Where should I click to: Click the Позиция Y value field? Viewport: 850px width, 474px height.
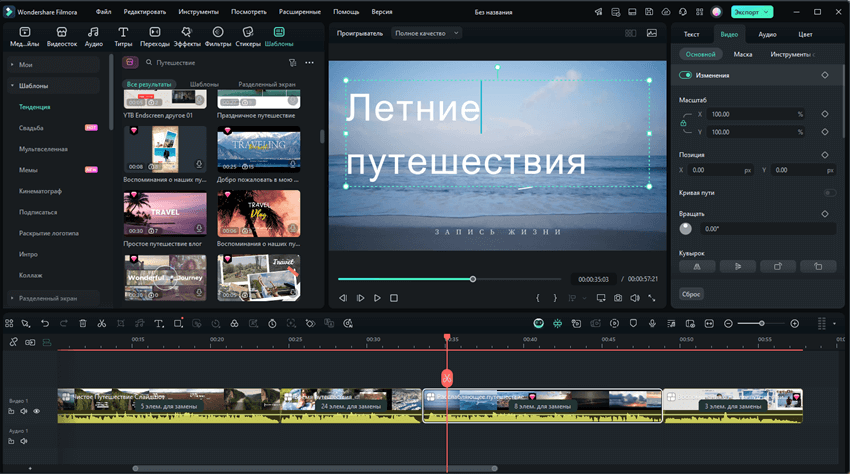point(803,170)
